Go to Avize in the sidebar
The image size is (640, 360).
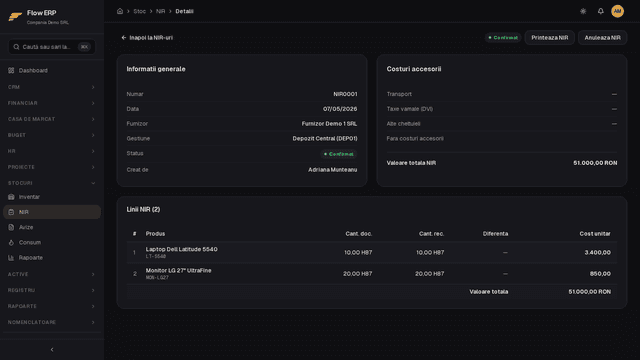(x=52, y=227)
